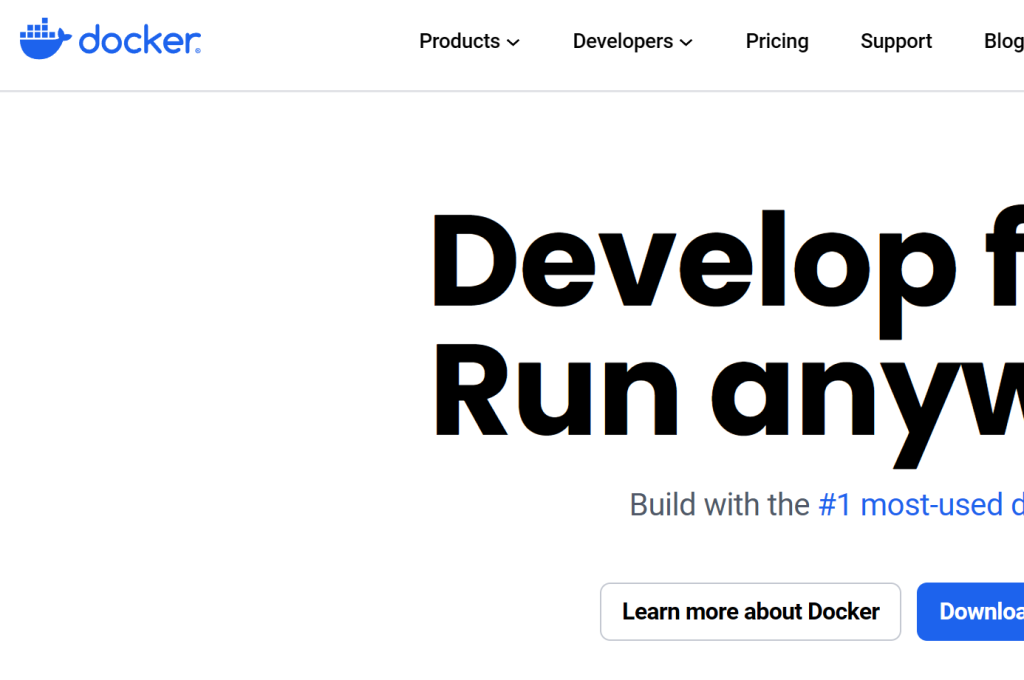Click the 'Build with the' subtitle text

tap(720, 504)
